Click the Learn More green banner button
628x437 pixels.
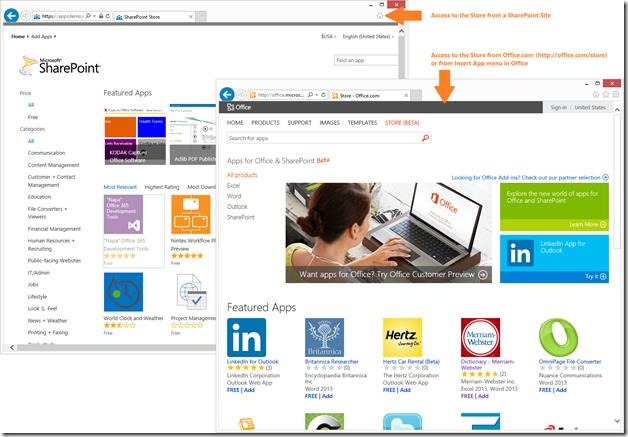pyautogui.click(x=588, y=224)
